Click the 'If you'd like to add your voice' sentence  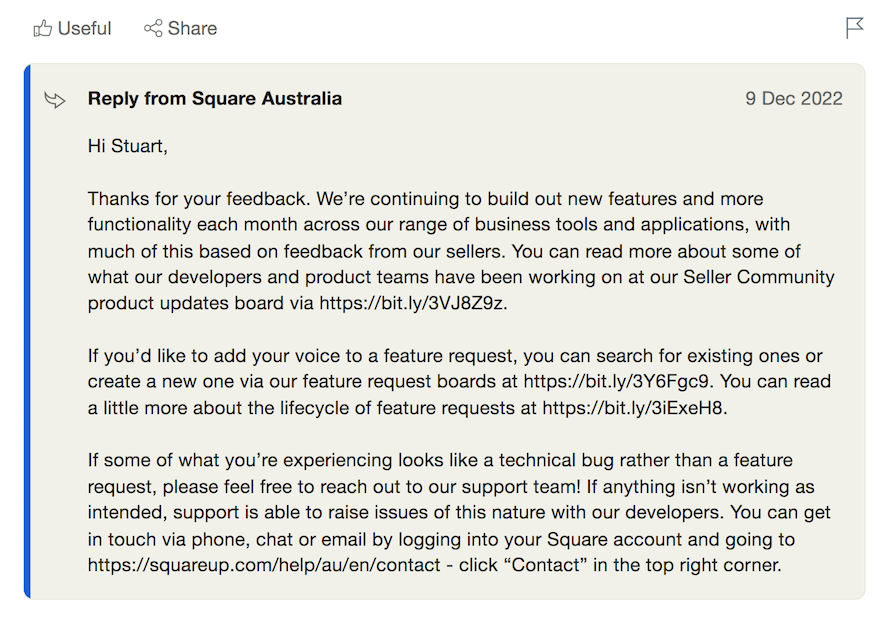pyautogui.click(x=455, y=382)
